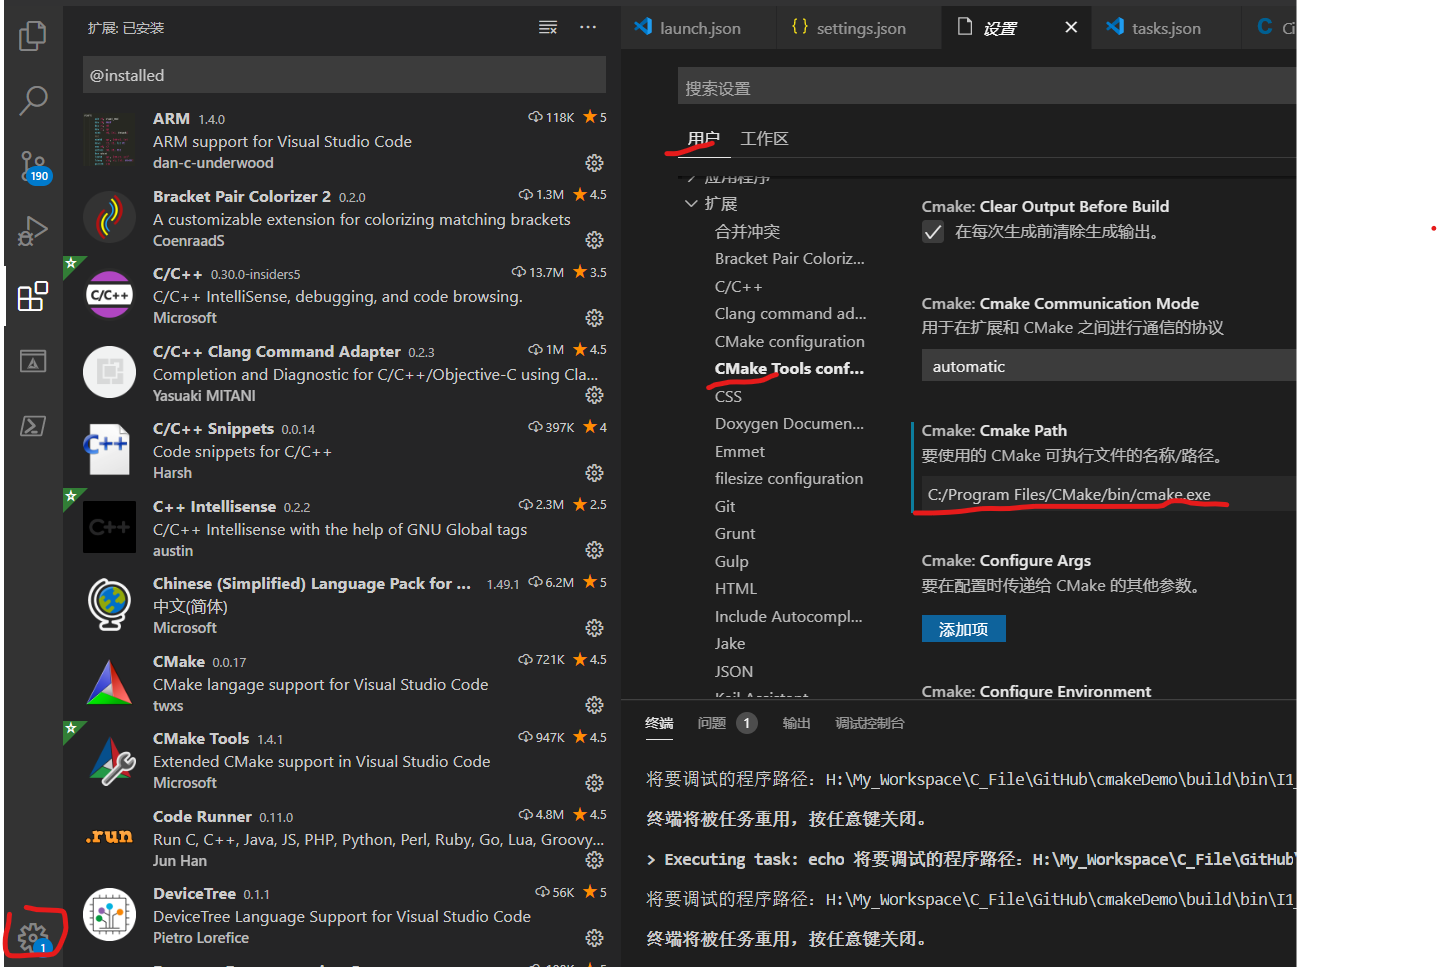Screen dimensions: 1437x967
Task: Select Bracket Pair Coloriz... settings entry
Action: [789, 259]
